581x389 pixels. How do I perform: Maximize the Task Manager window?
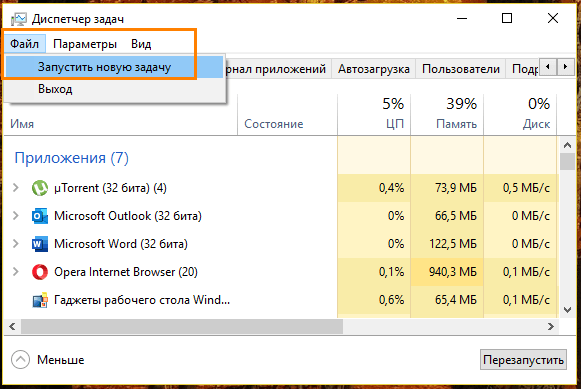click(507, 18)
